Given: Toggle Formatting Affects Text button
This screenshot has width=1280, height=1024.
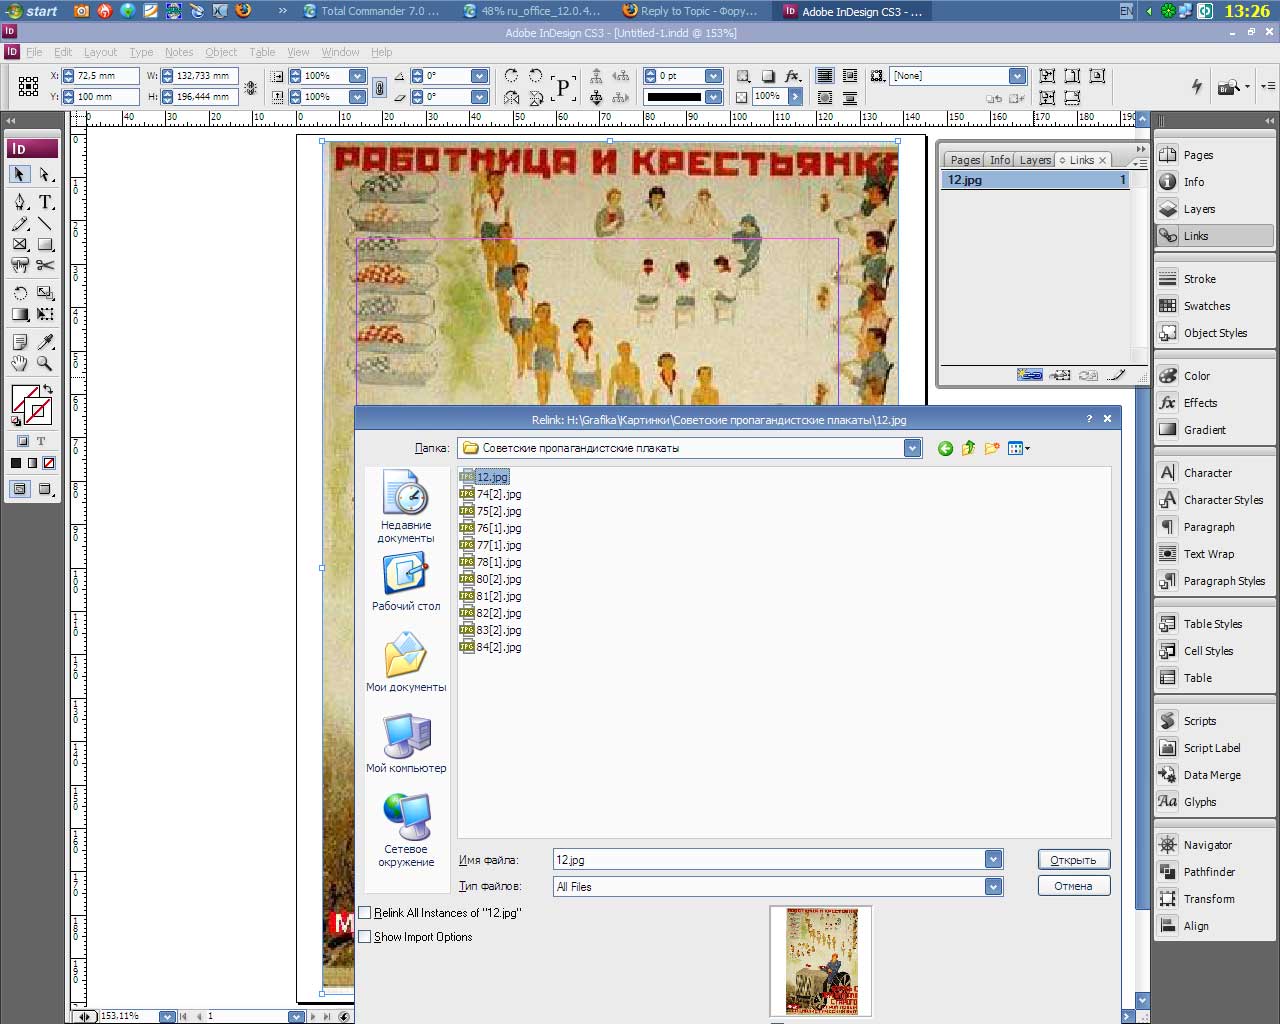Looking at the screenshot, I should pos(41,441).
